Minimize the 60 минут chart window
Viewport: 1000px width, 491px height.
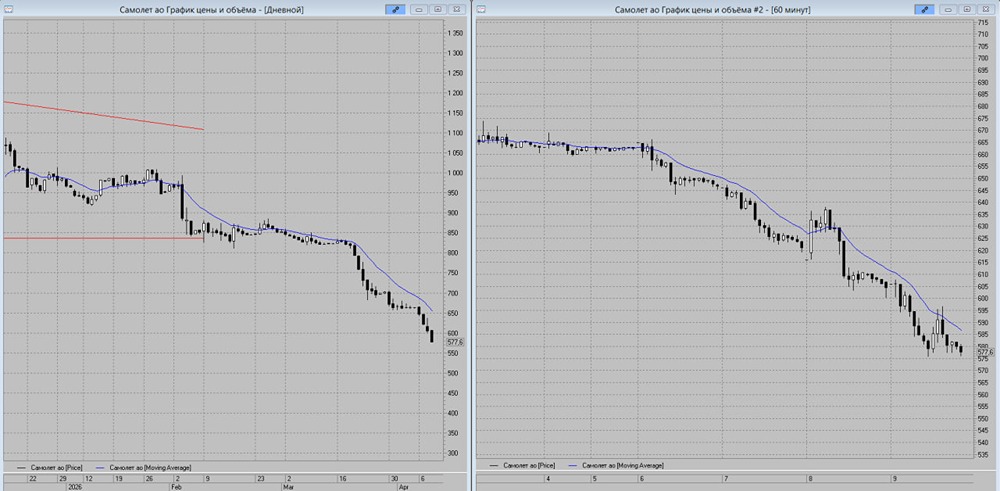(x=949, y=10)
